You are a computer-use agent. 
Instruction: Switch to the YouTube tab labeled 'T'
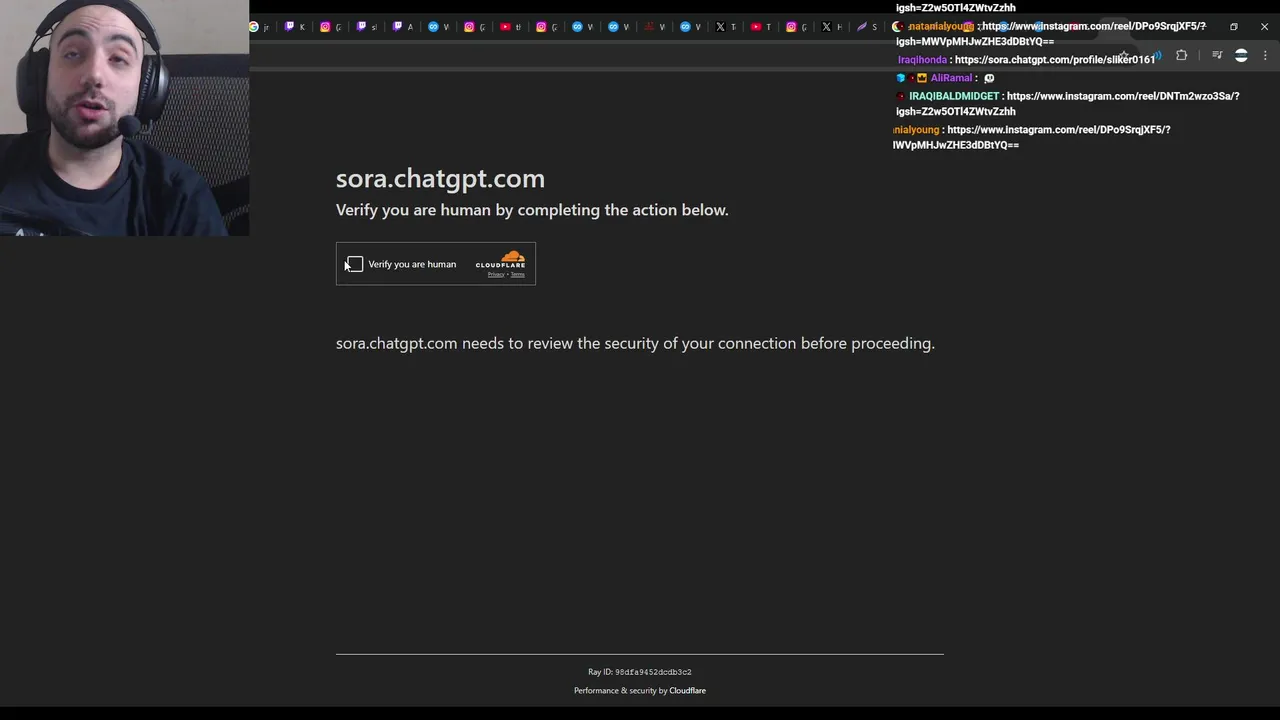tap(762, 27)
